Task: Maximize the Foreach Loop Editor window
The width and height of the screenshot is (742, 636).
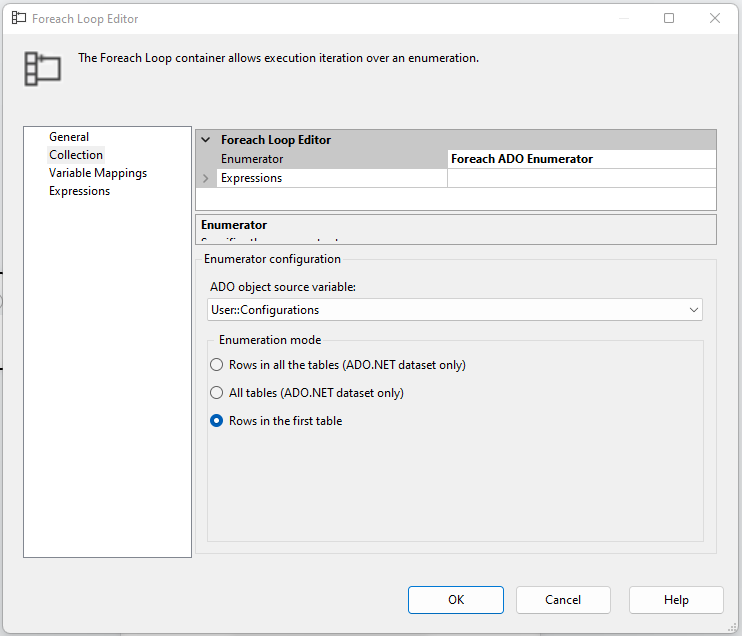Action: [x=669, y=18]
